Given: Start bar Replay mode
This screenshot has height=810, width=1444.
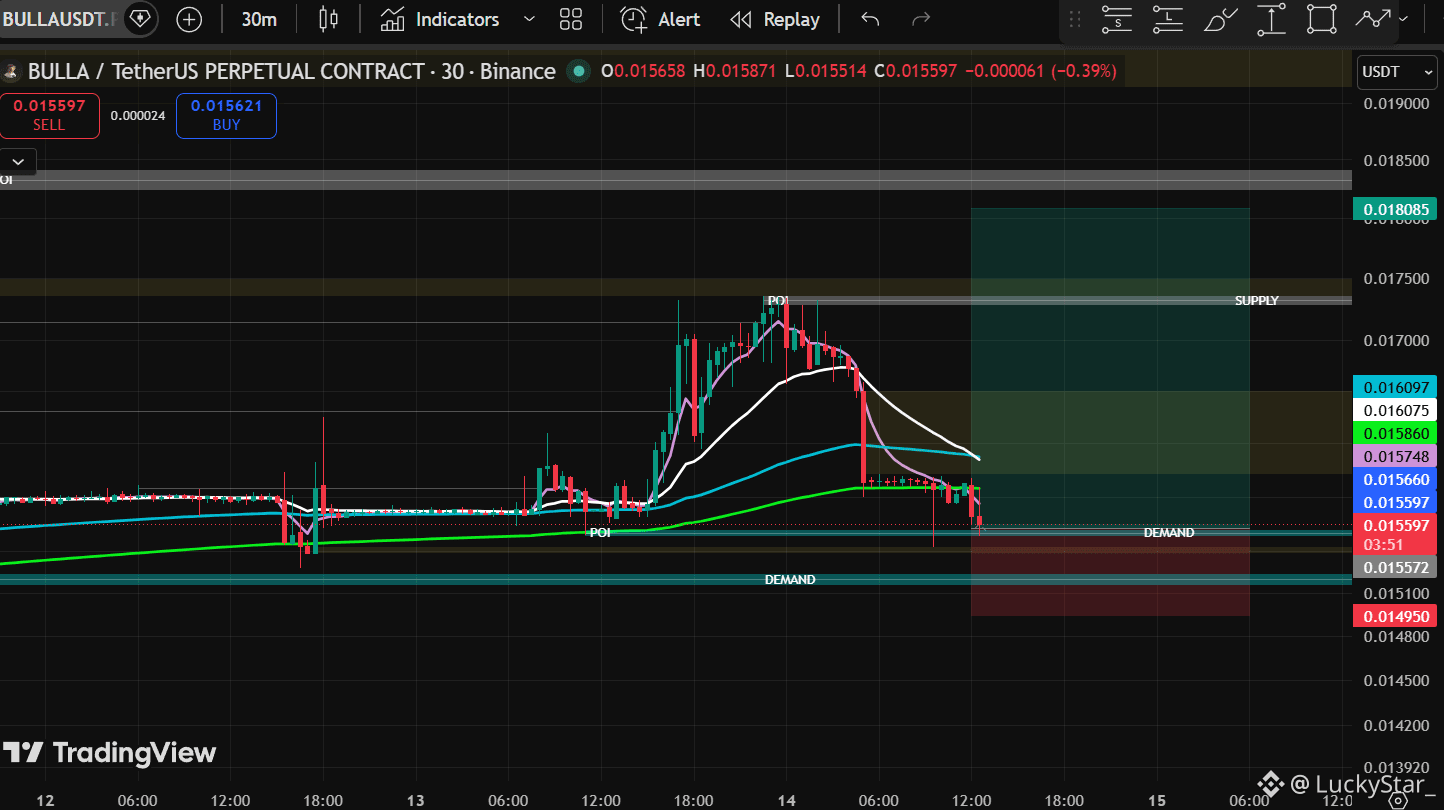Looking at the screenshot, I should pyautogui.click(x=775, y=19).
